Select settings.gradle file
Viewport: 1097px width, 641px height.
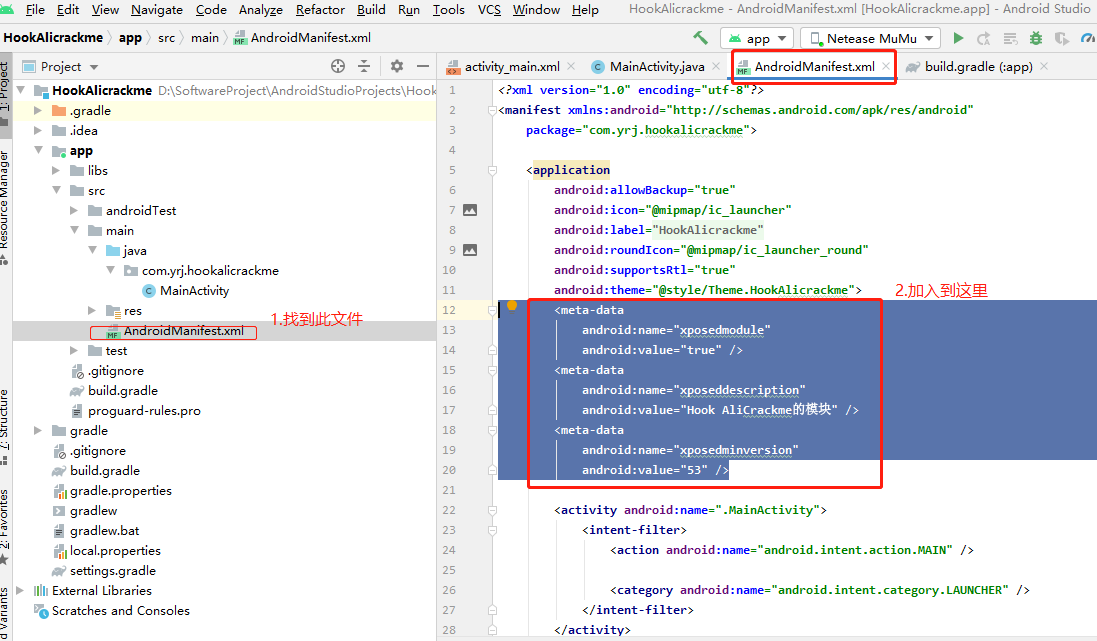(113, 570)
